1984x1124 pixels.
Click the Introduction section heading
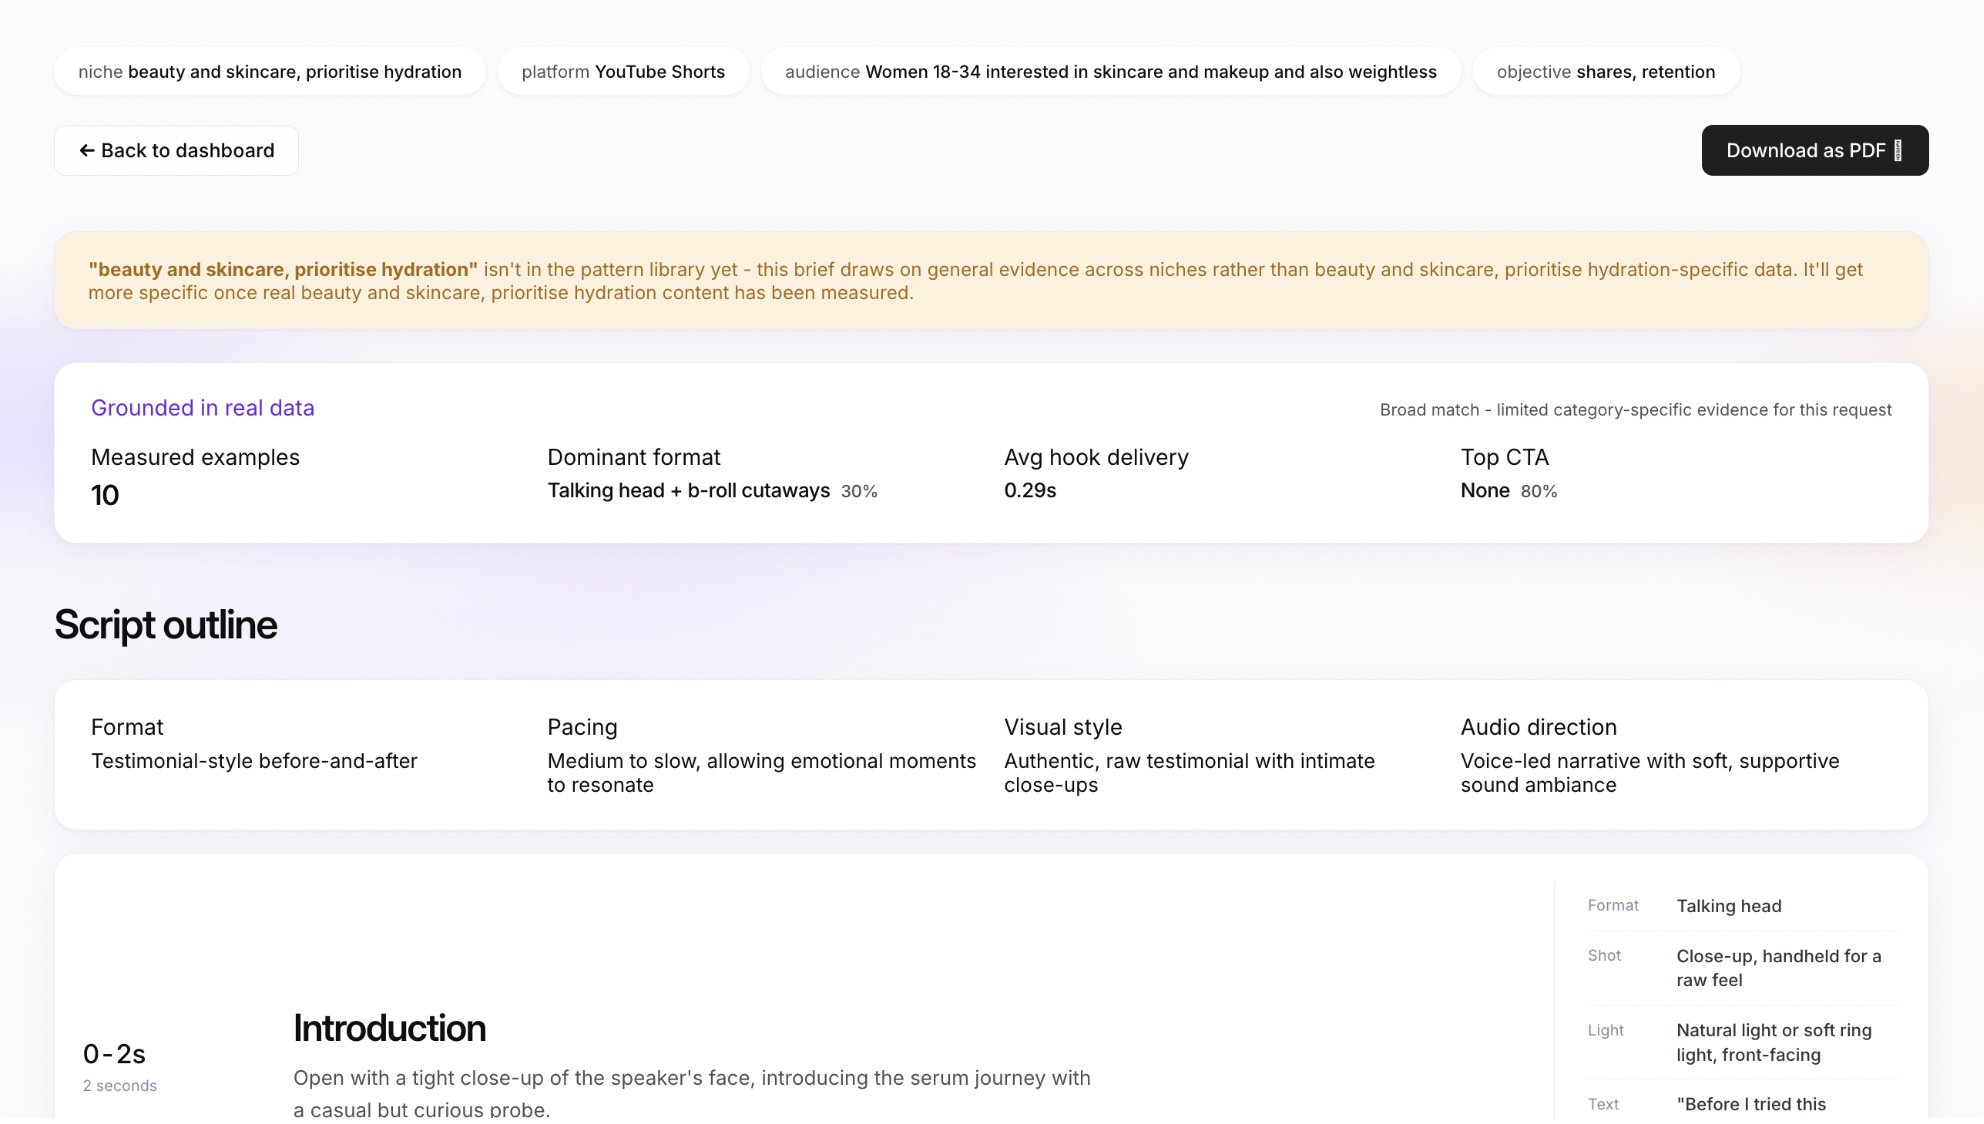[390, 1029]
